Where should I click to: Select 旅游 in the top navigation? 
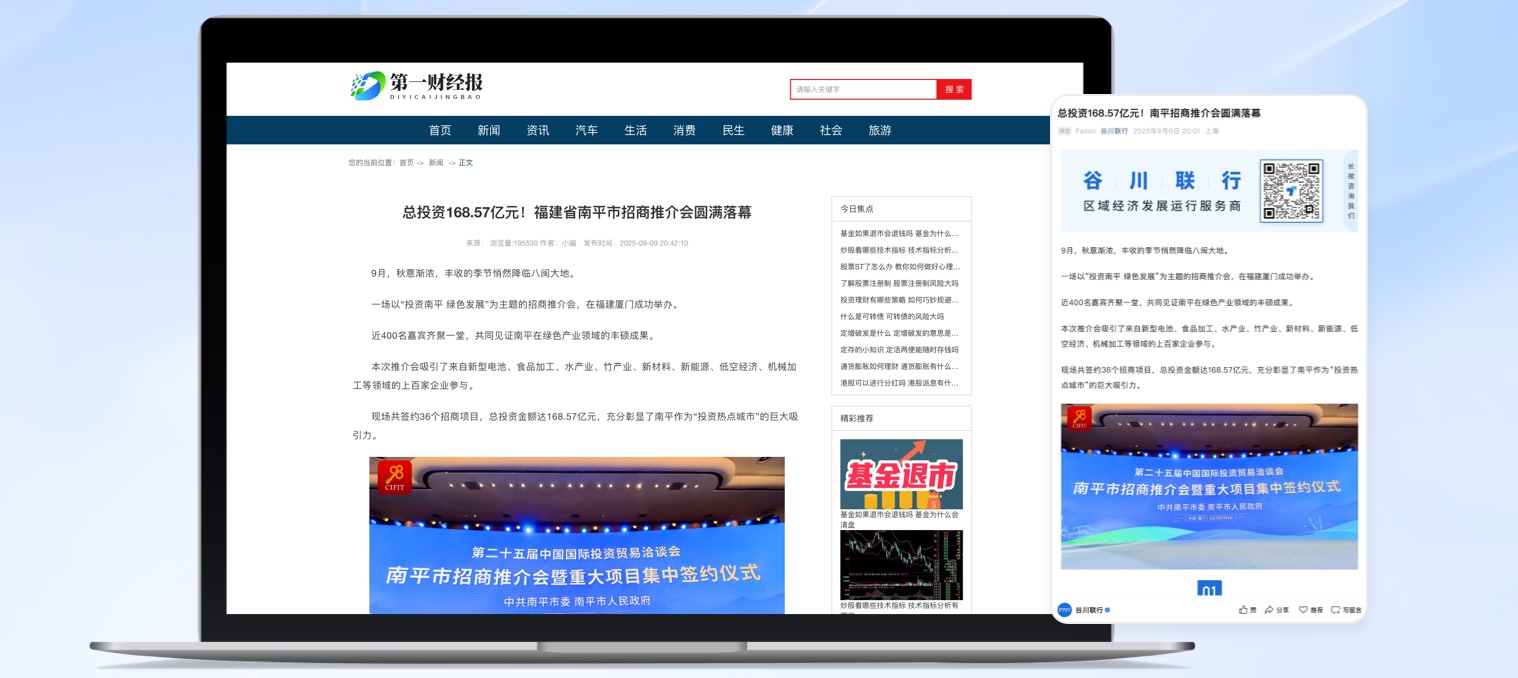click(879, 130)
